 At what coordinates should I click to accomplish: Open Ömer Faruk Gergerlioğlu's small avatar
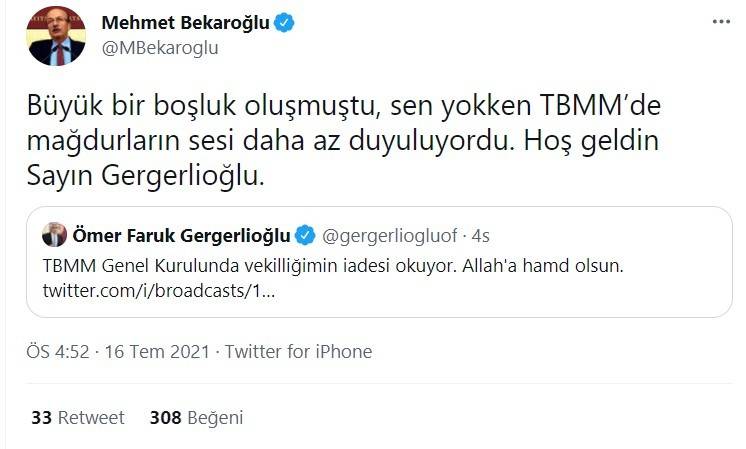click(x=54, y=236)
